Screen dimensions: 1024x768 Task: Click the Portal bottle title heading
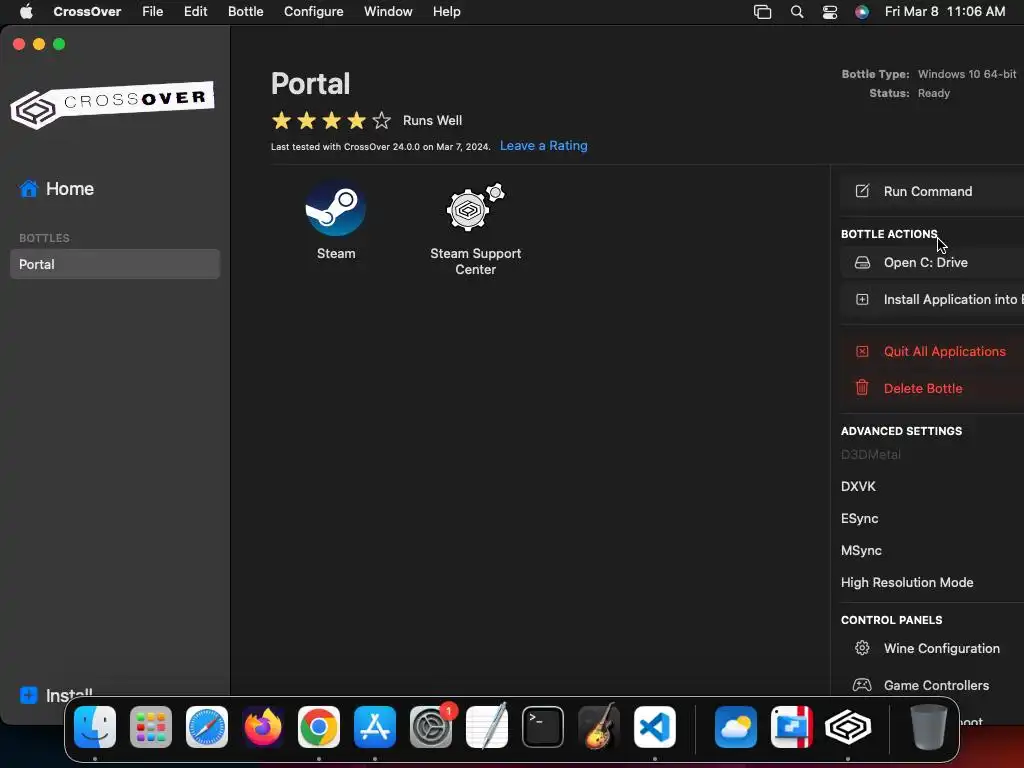point(311,84)
